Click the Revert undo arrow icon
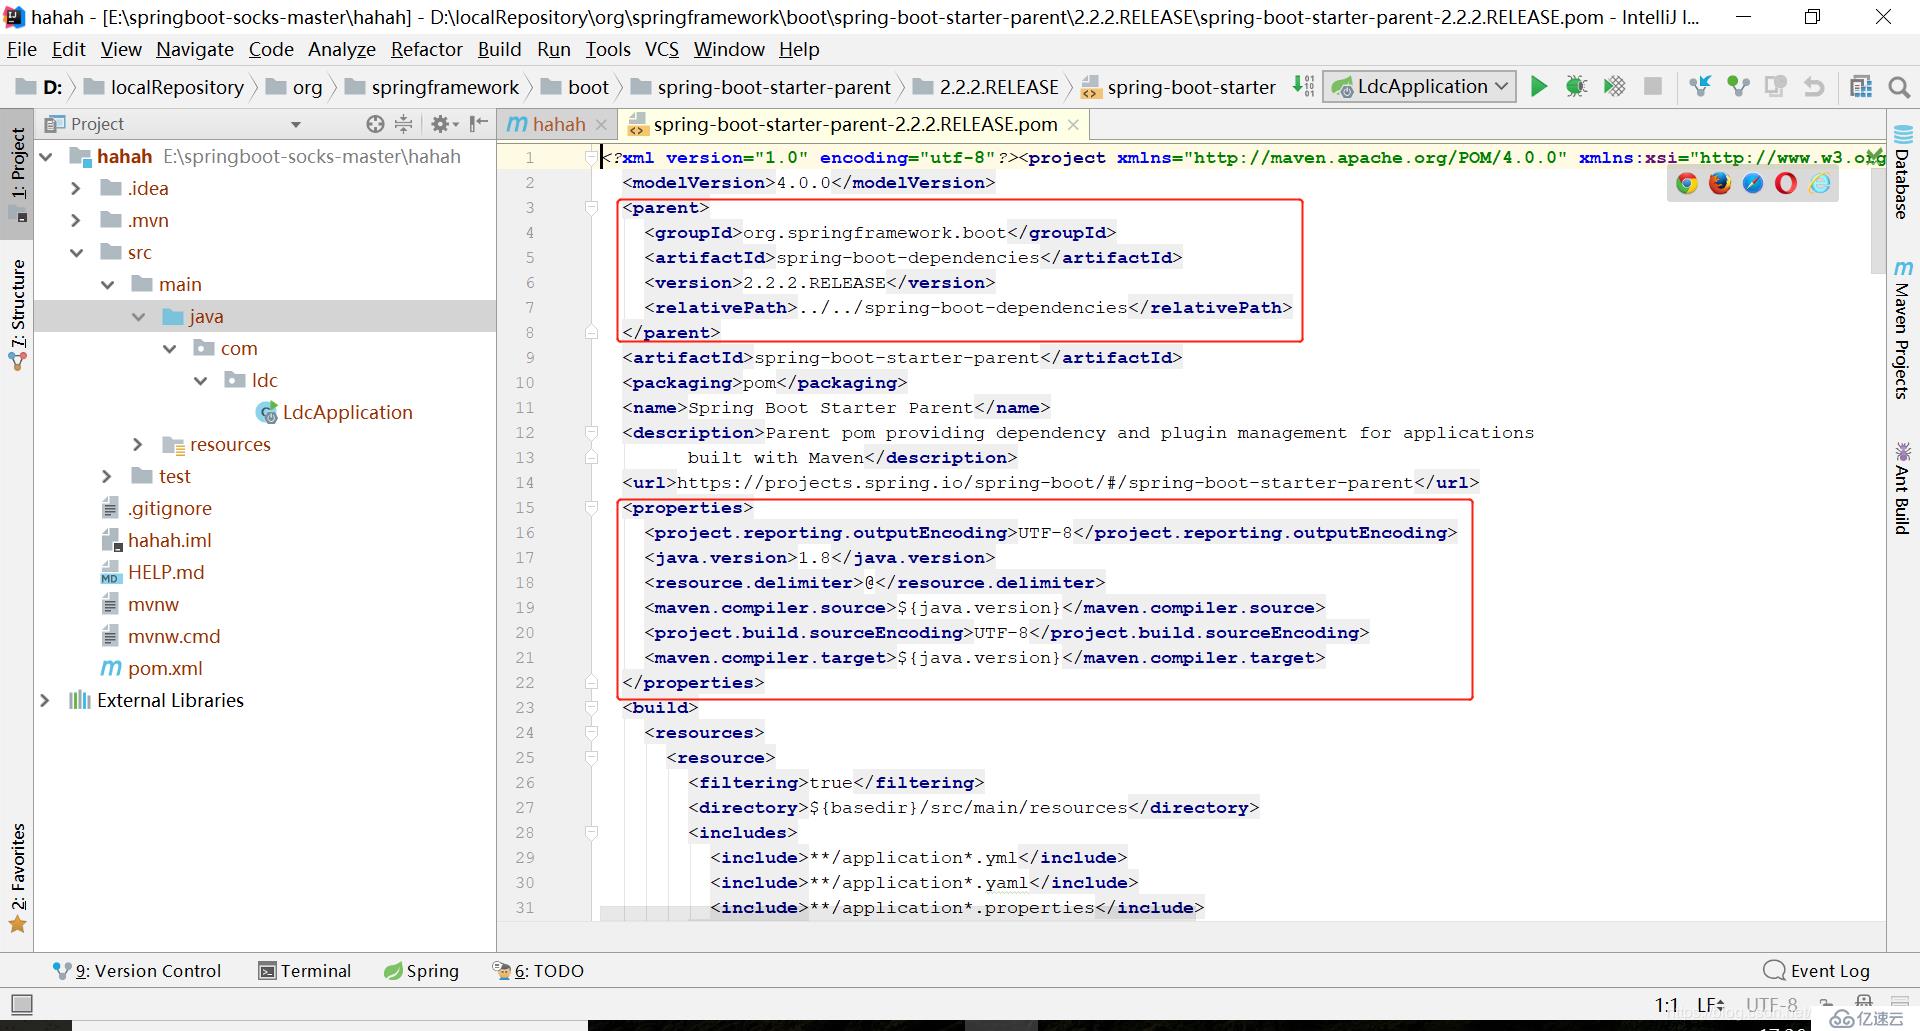This screenshot has width=1920, height=1031. point(1814,87)
